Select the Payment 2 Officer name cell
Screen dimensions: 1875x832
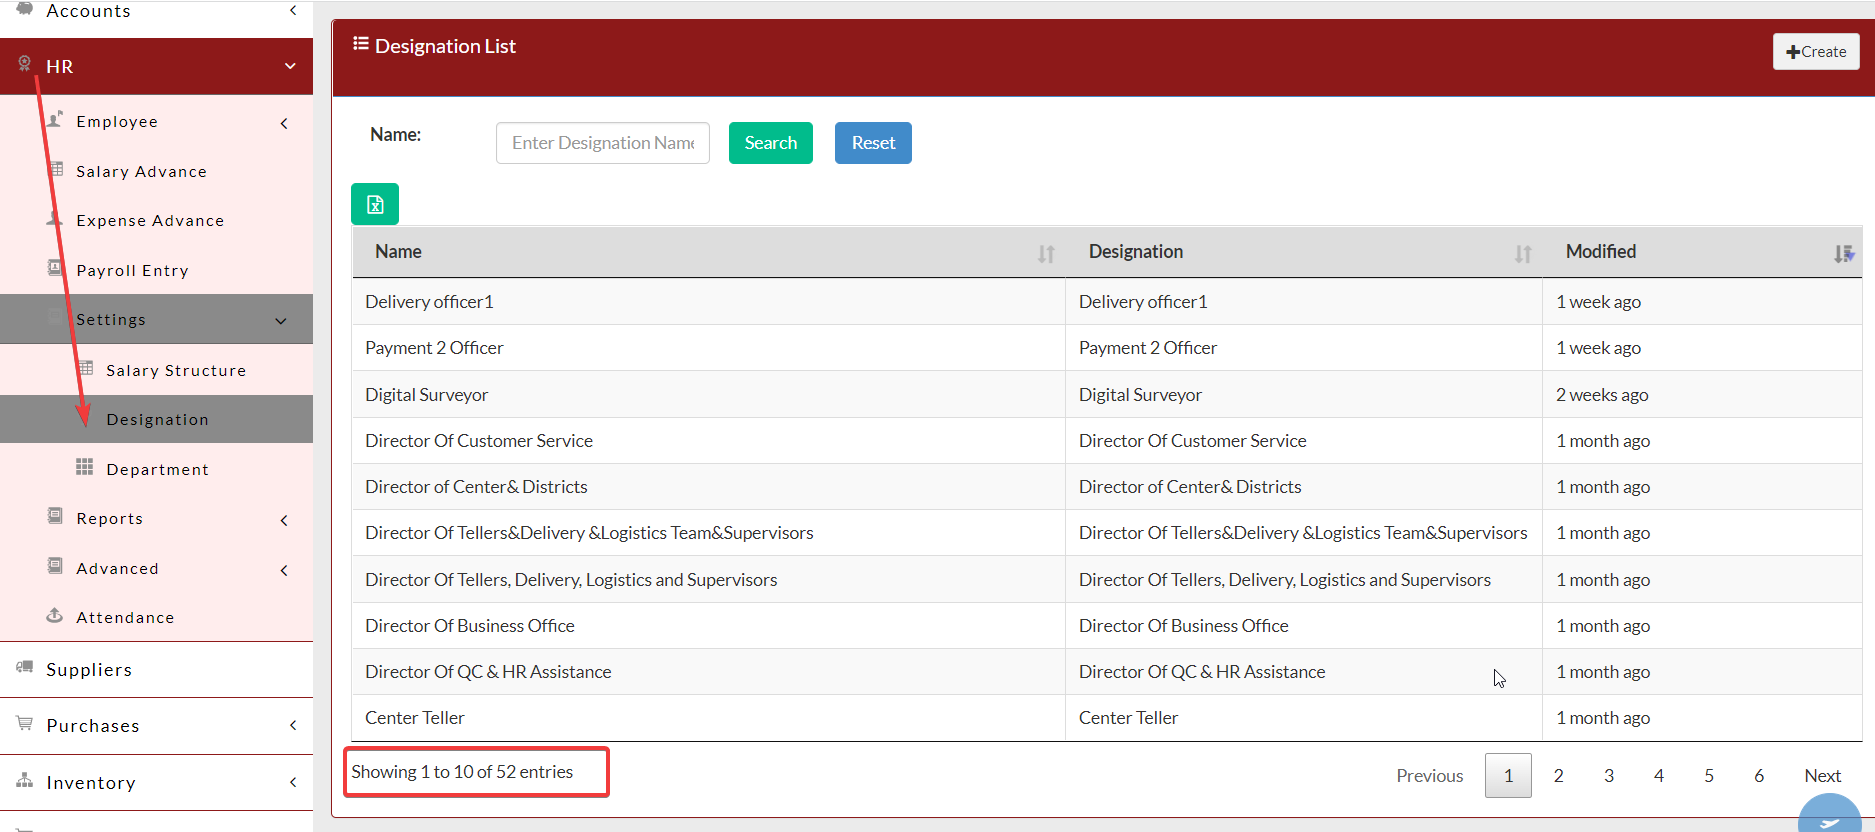click(708, 348)
